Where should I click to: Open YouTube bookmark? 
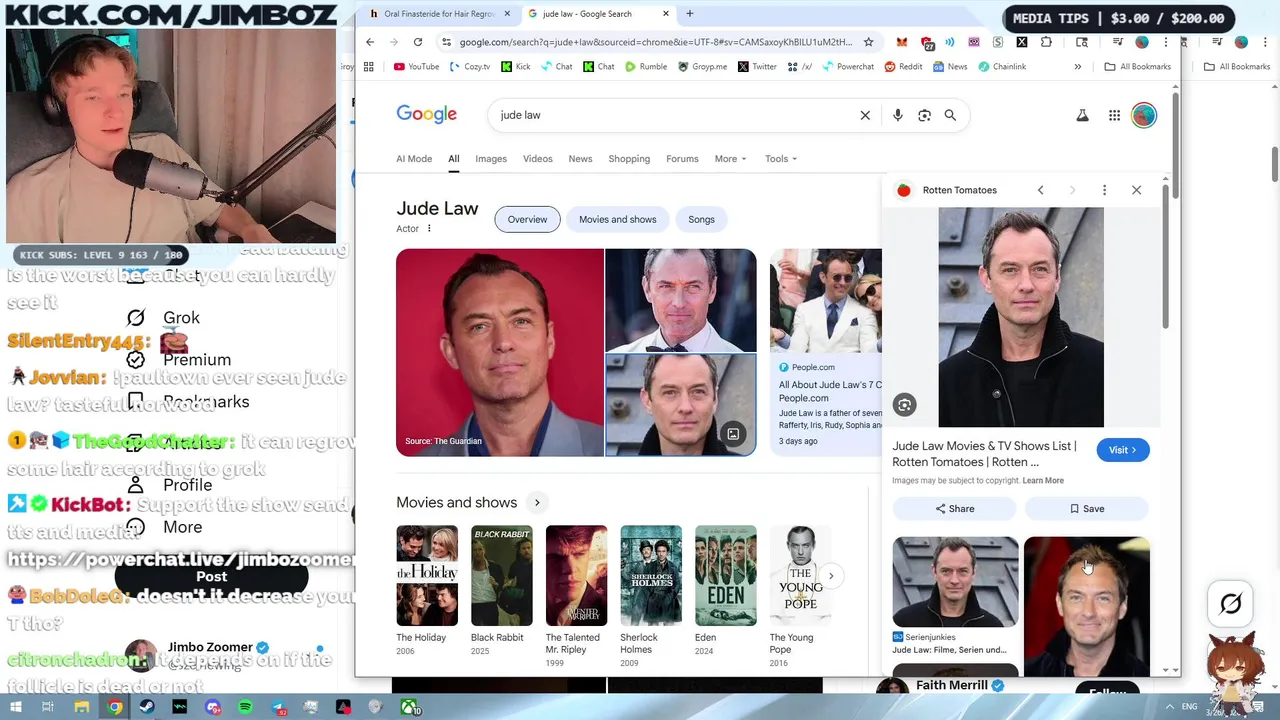click(x=416, y=67)
